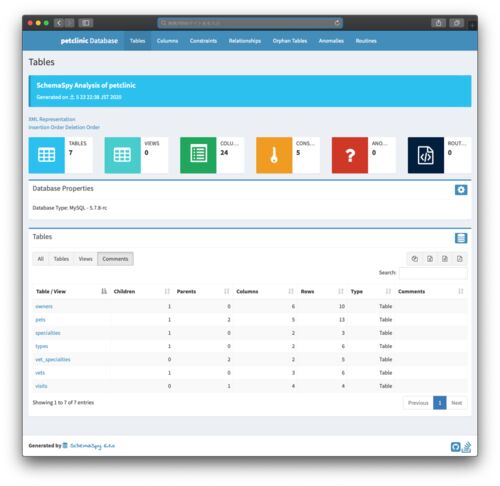Click the second export file icon
The height and width of the screenshot is (486, 500).
[430, 259]
